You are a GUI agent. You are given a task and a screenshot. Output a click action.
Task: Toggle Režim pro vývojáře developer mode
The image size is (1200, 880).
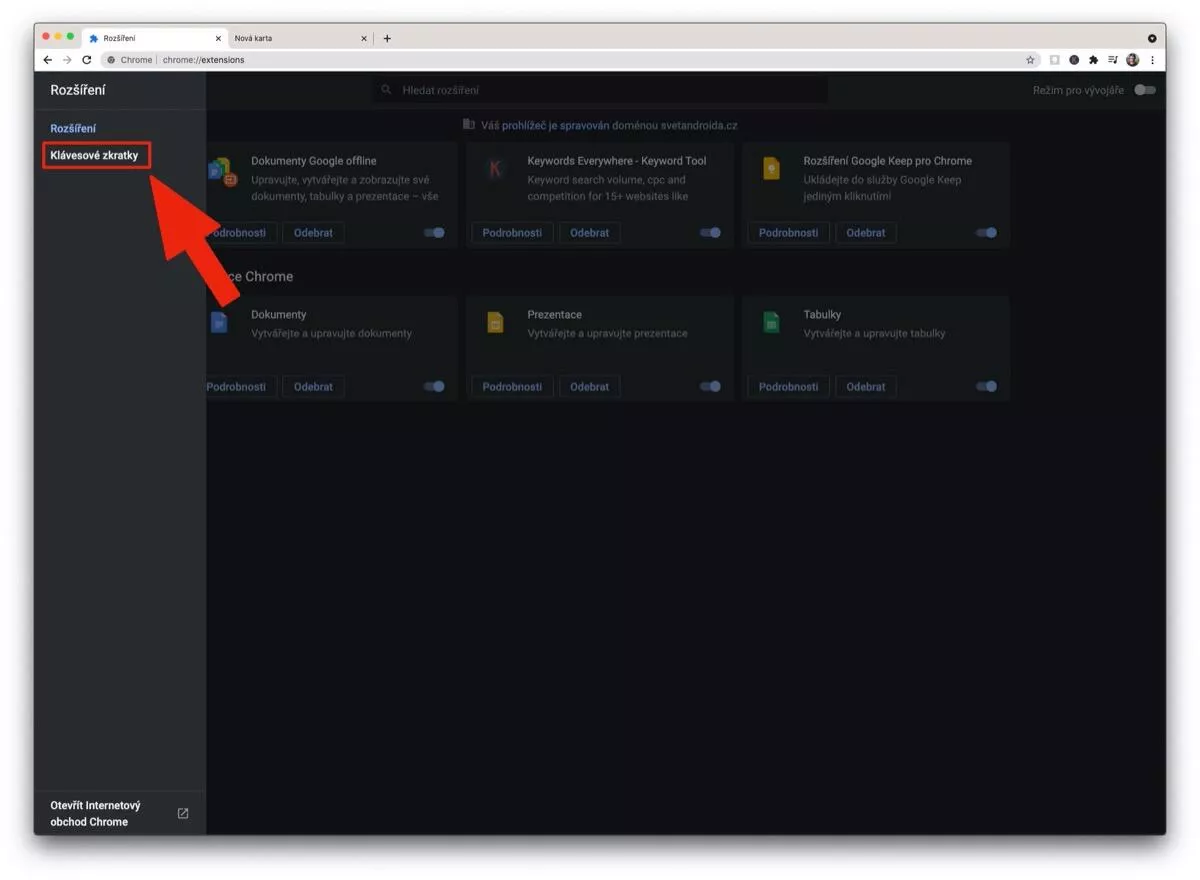click(1145, 90)
